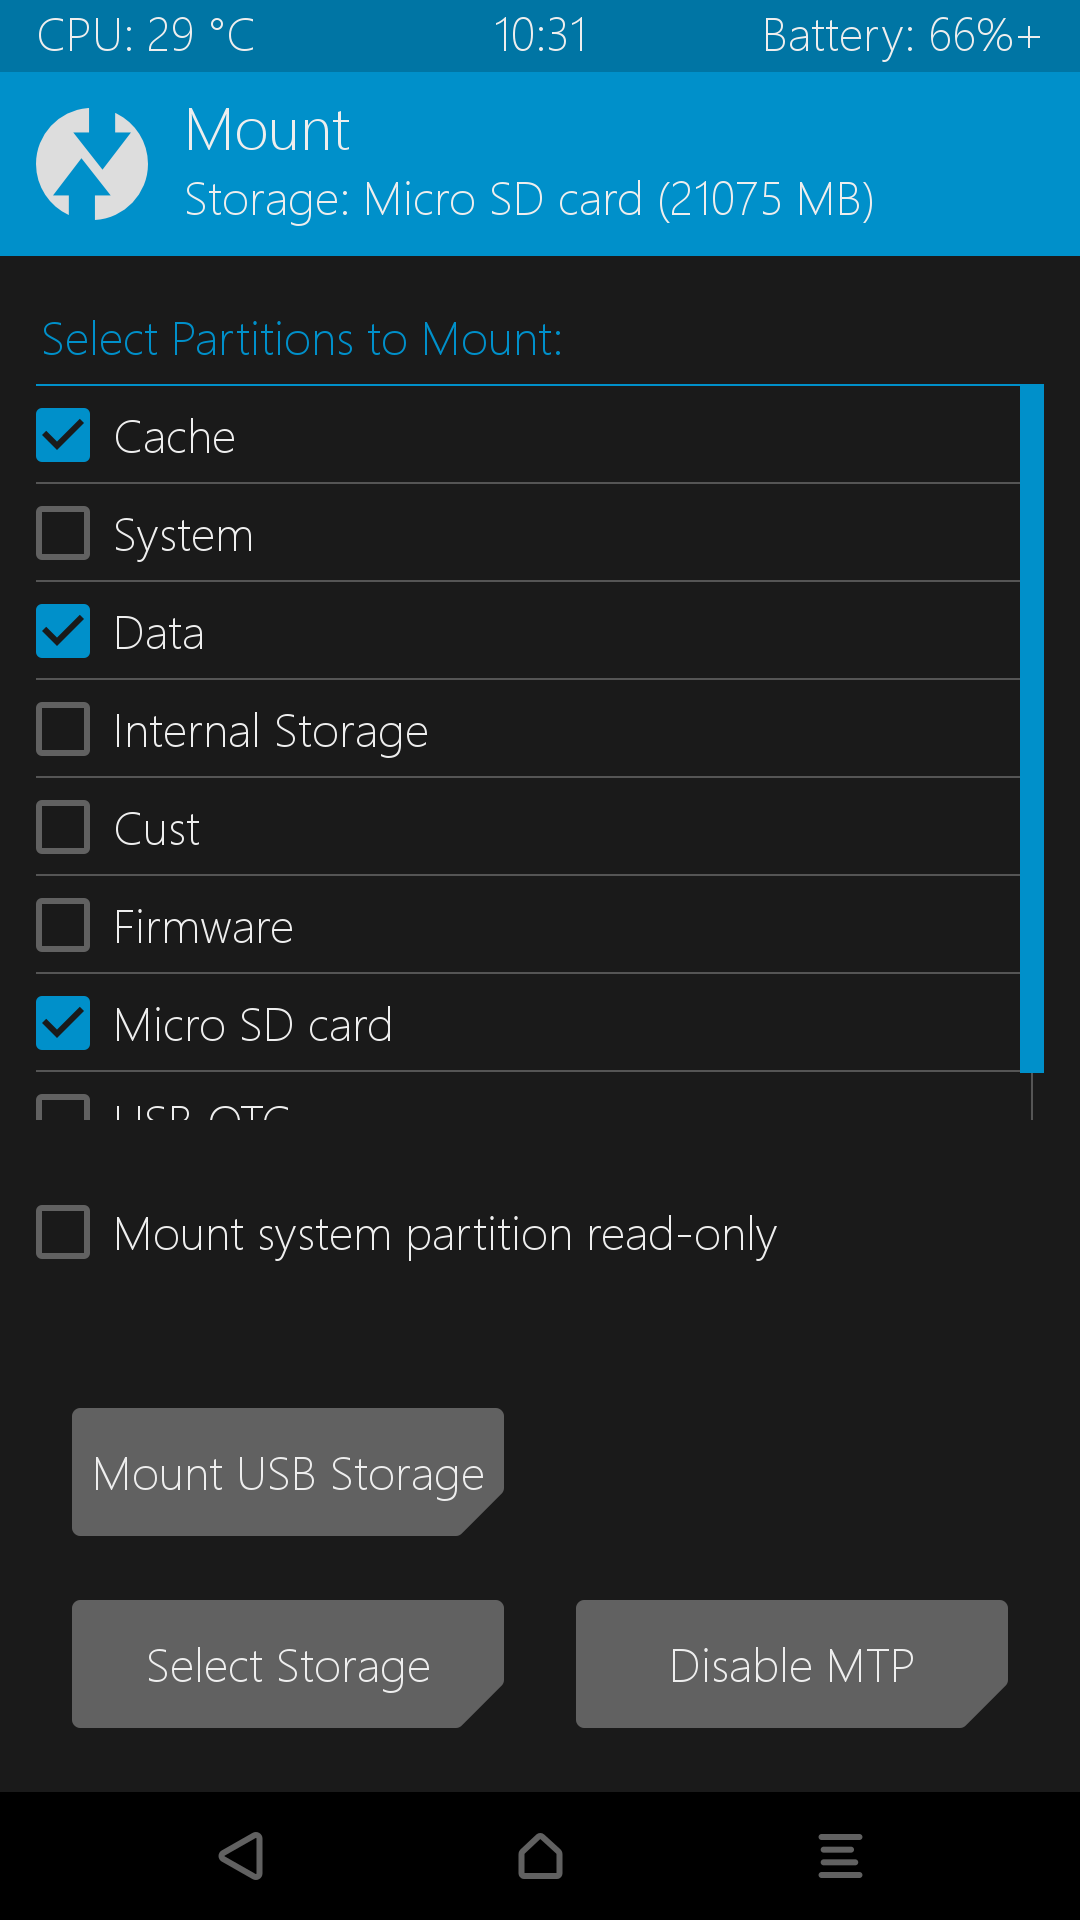The height and width of the screenshot is (1920, 1080).
Task: Enable the System partition checkbox
Action: (63, 534)
